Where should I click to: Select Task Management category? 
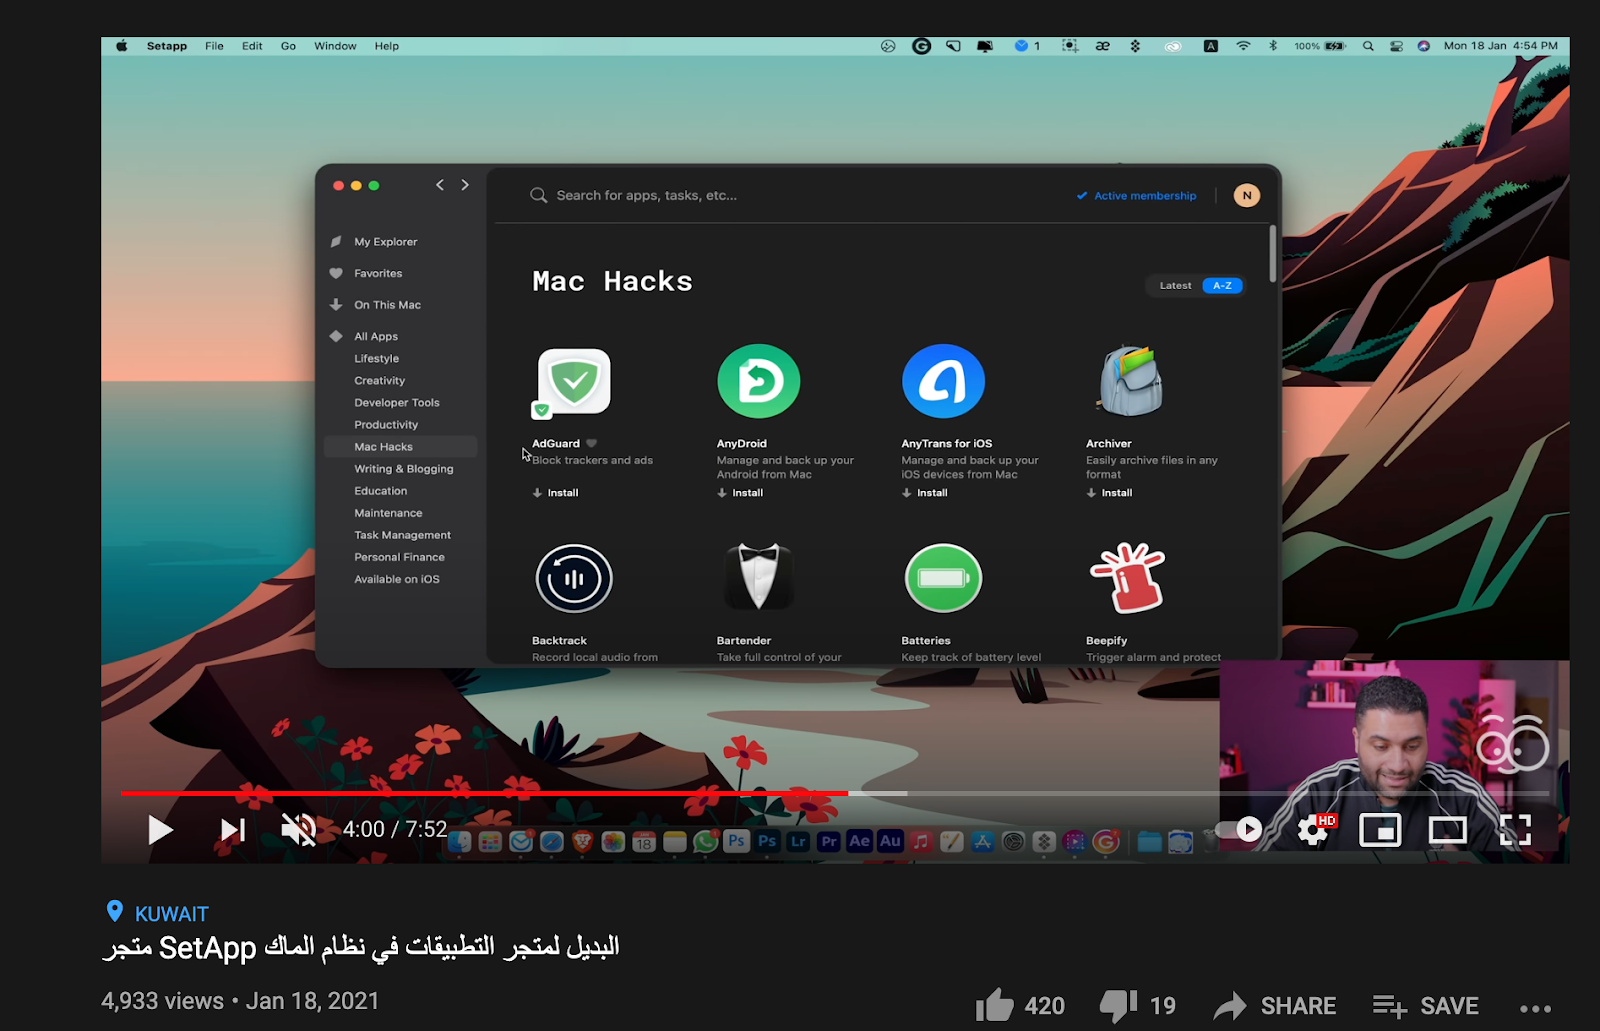(x=402, y=535)
